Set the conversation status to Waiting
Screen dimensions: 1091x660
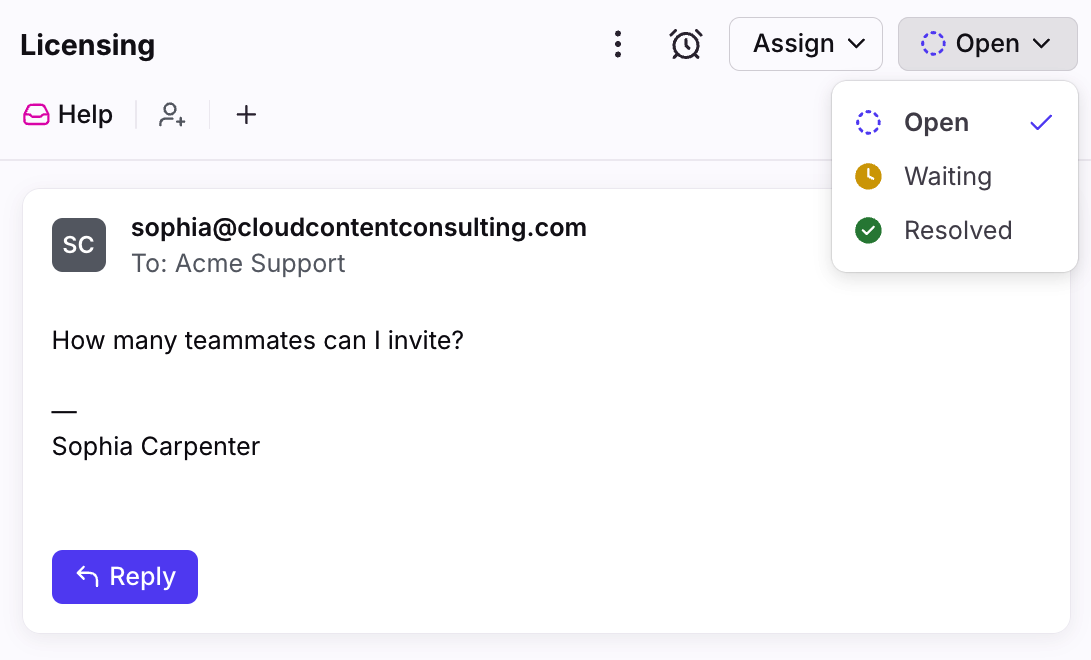click(948, 177)
